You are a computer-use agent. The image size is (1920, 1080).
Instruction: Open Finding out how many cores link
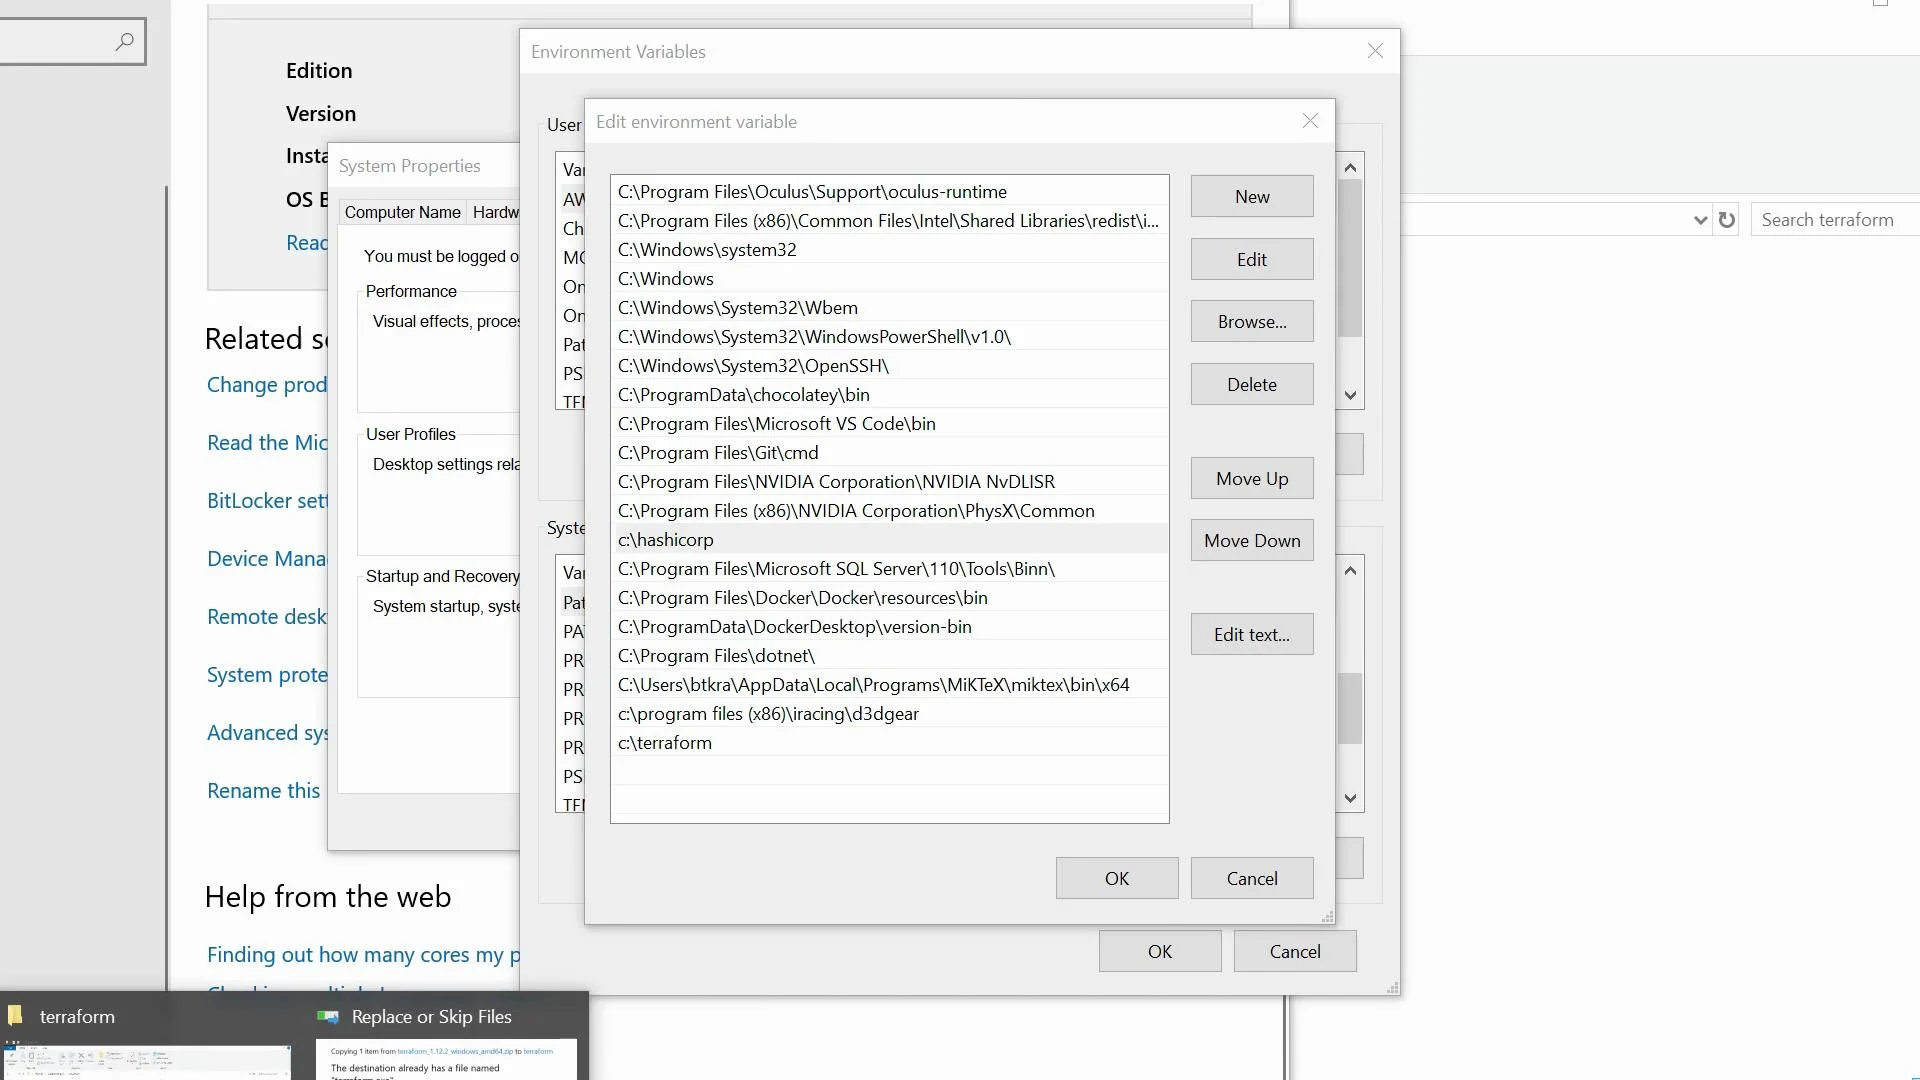363,954
